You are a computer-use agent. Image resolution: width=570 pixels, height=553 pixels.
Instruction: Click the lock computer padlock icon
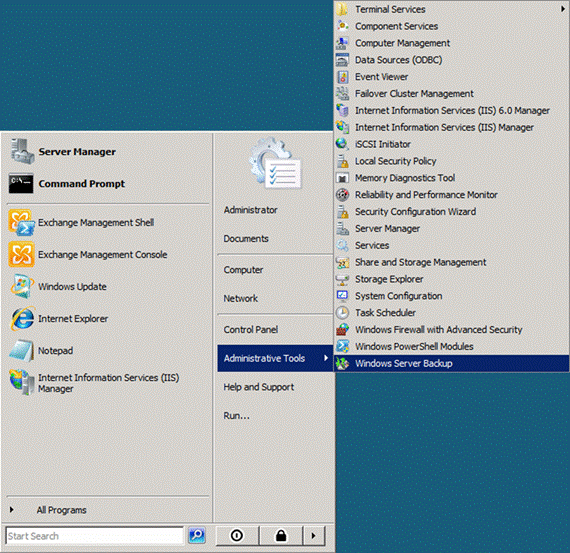point(281,536)
